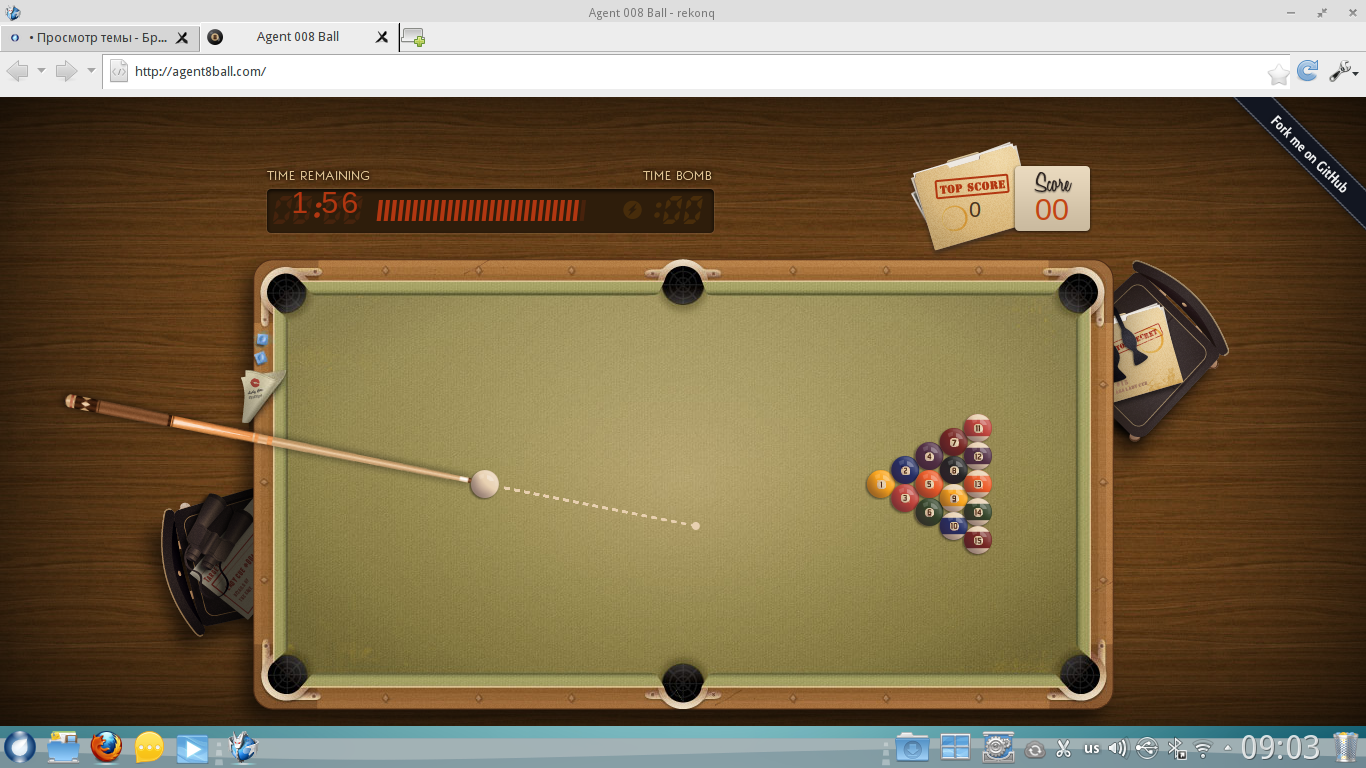Click the top center pocket
Viewport: 1366px width, 768px height.
click(x=683, y=286)
